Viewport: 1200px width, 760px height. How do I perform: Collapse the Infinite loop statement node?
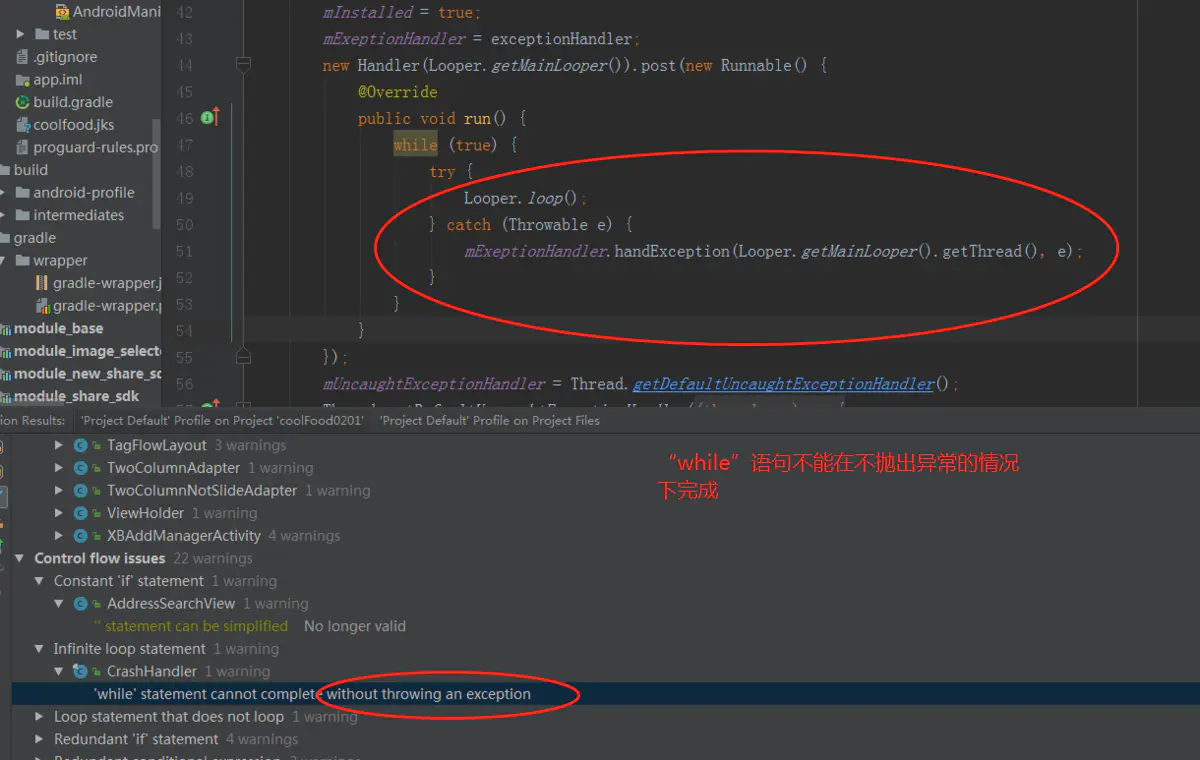40,649
